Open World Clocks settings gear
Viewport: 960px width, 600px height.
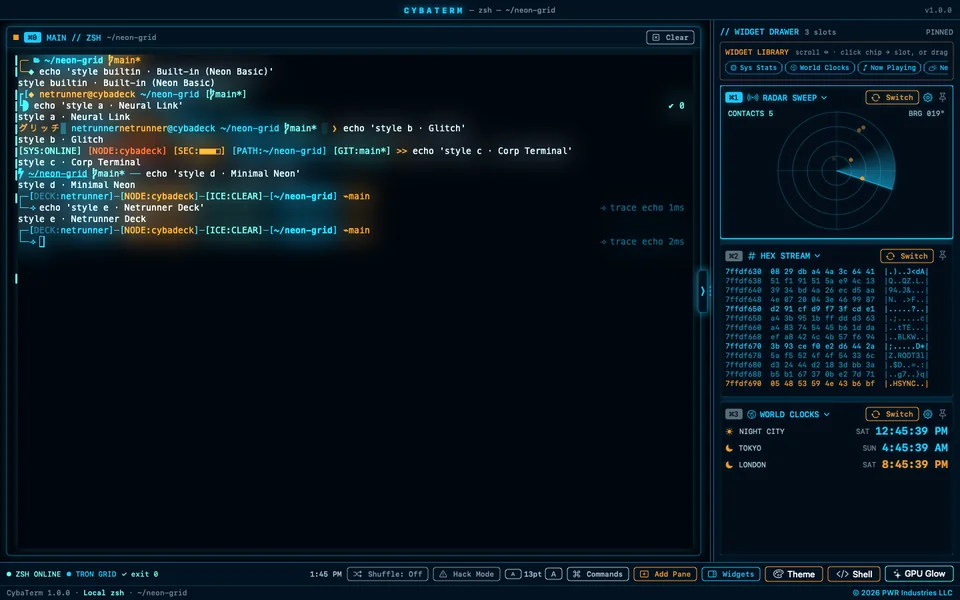(x=928, y=414)
